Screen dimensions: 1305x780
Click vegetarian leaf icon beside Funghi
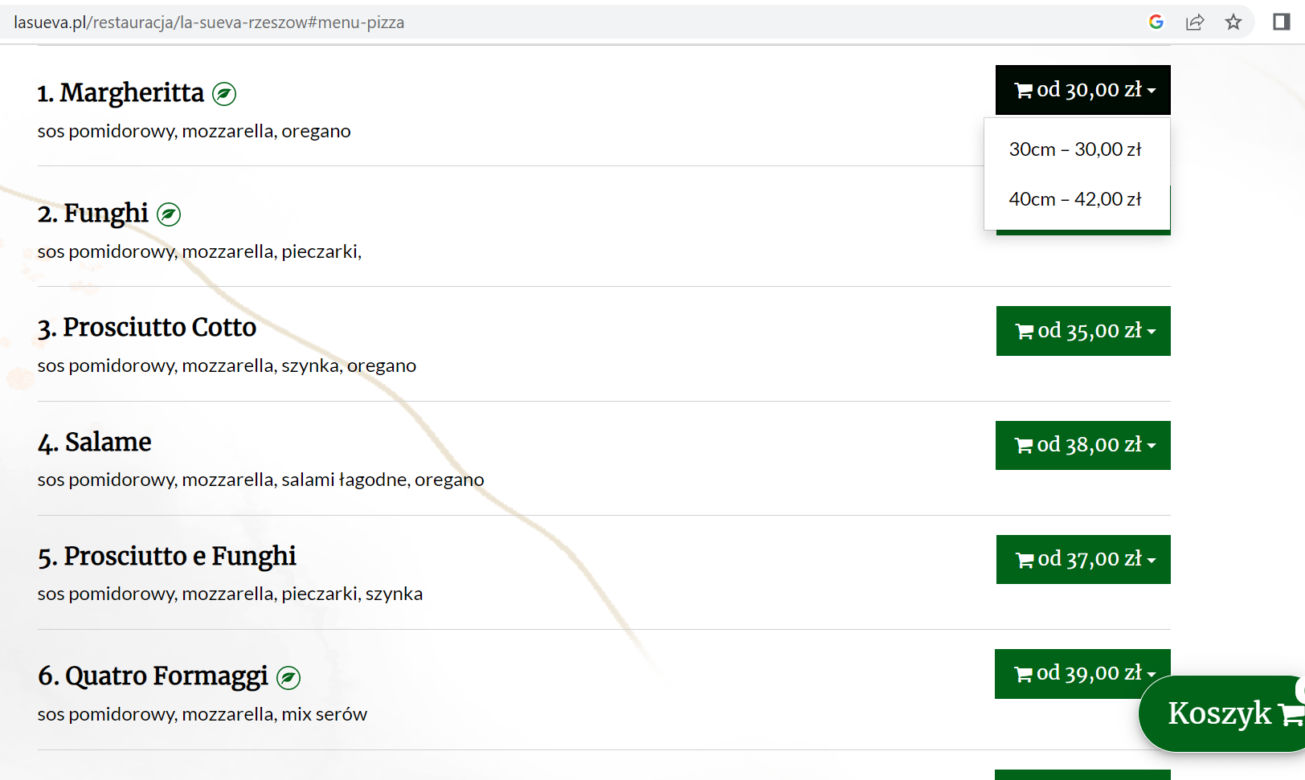point(169,214)
